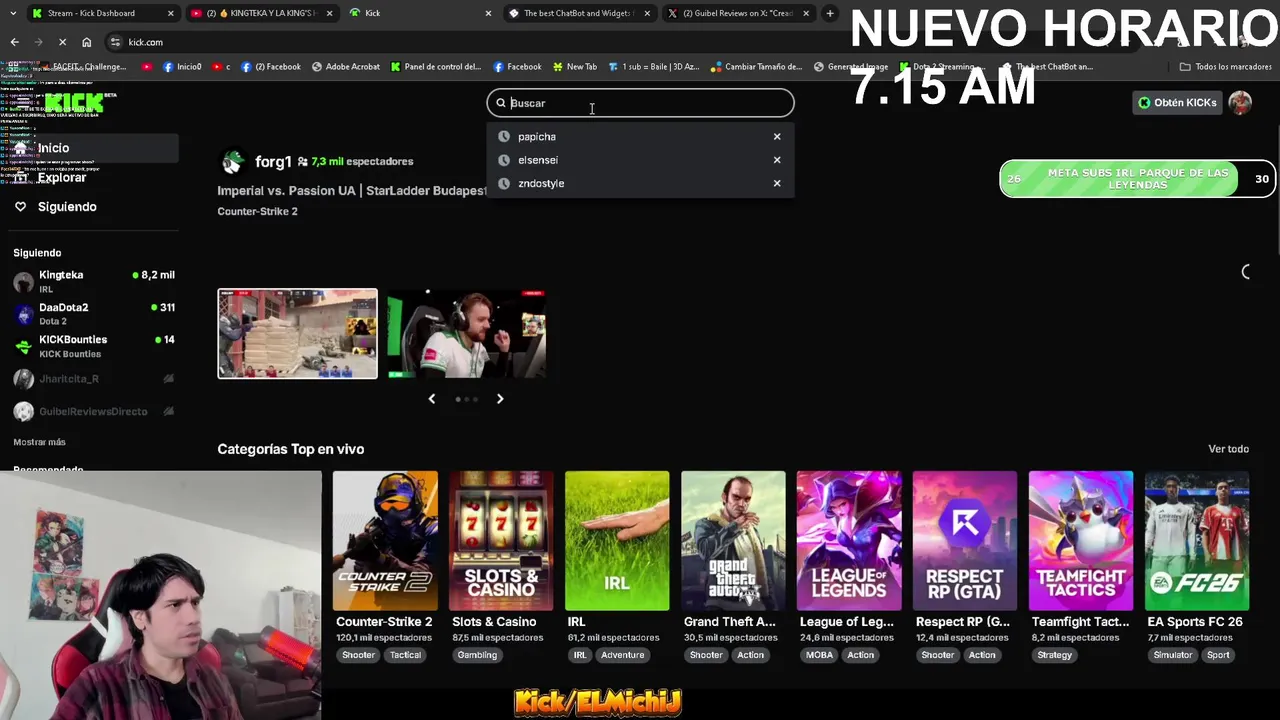Remove papicha from recent searches
Image resolution: width=1280 pixels, height=720 pixels.
coord(777,137)
